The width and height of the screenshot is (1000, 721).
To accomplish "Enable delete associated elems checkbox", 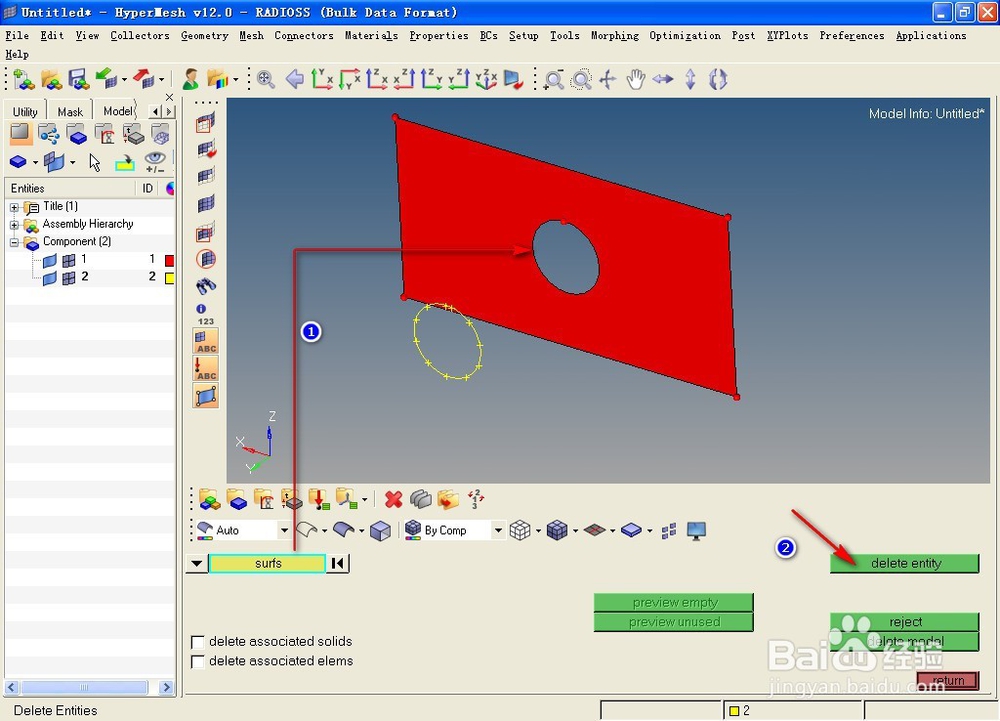I will [198, 661].
